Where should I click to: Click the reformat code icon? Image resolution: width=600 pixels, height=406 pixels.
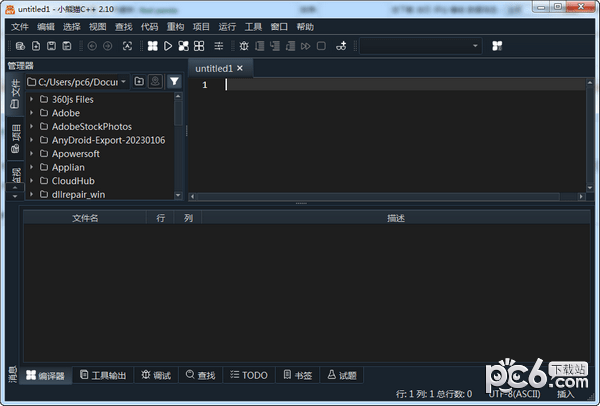coord(127,46)
